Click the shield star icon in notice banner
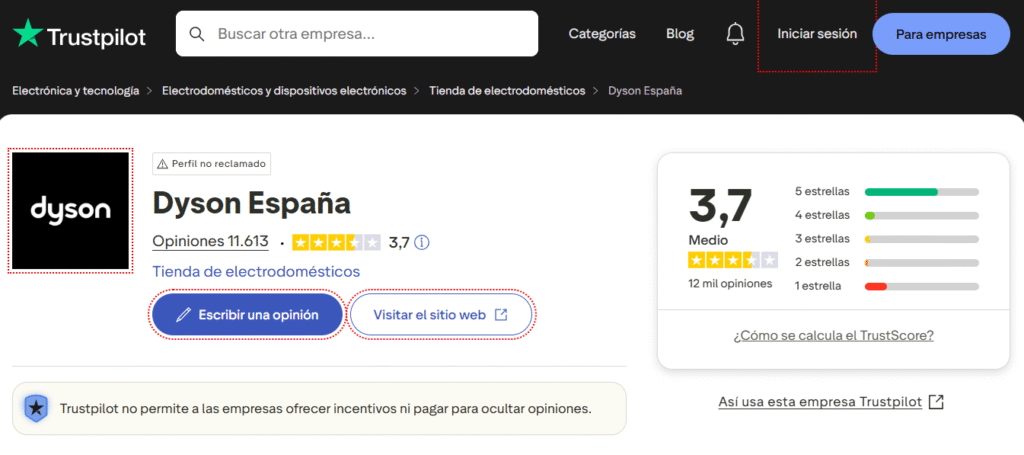 pos(37,408)
